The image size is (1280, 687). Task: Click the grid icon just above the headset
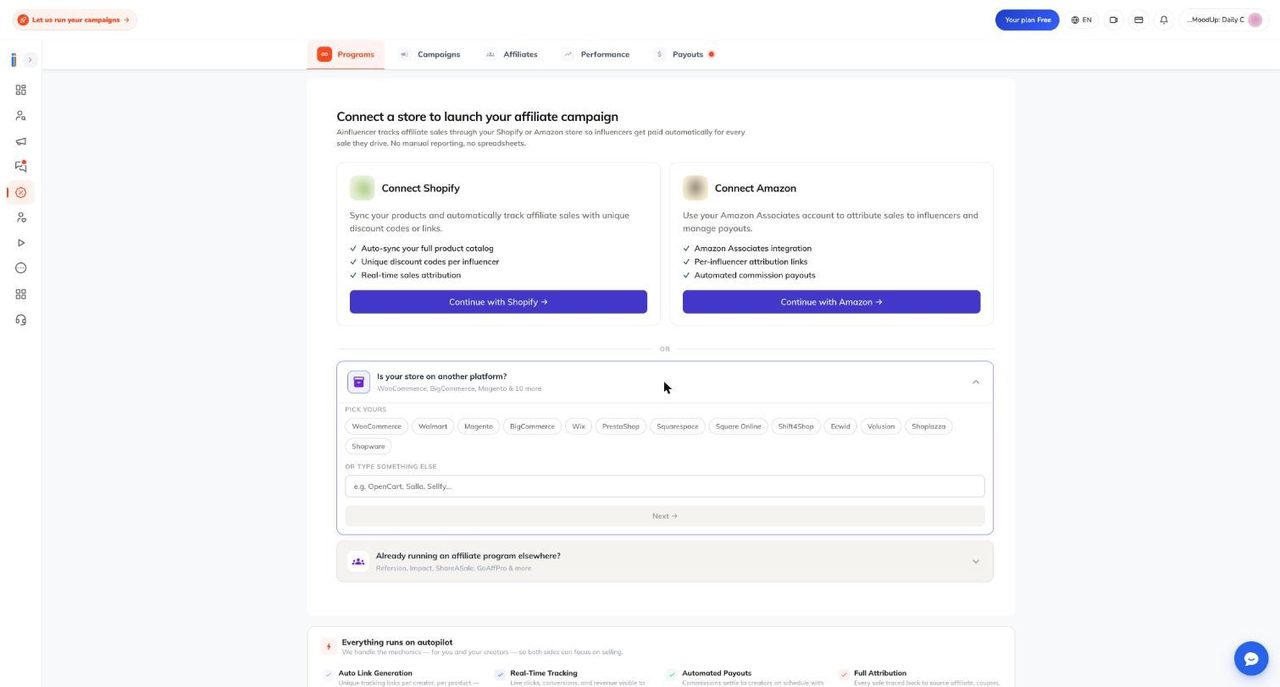[x=21, y=294]
